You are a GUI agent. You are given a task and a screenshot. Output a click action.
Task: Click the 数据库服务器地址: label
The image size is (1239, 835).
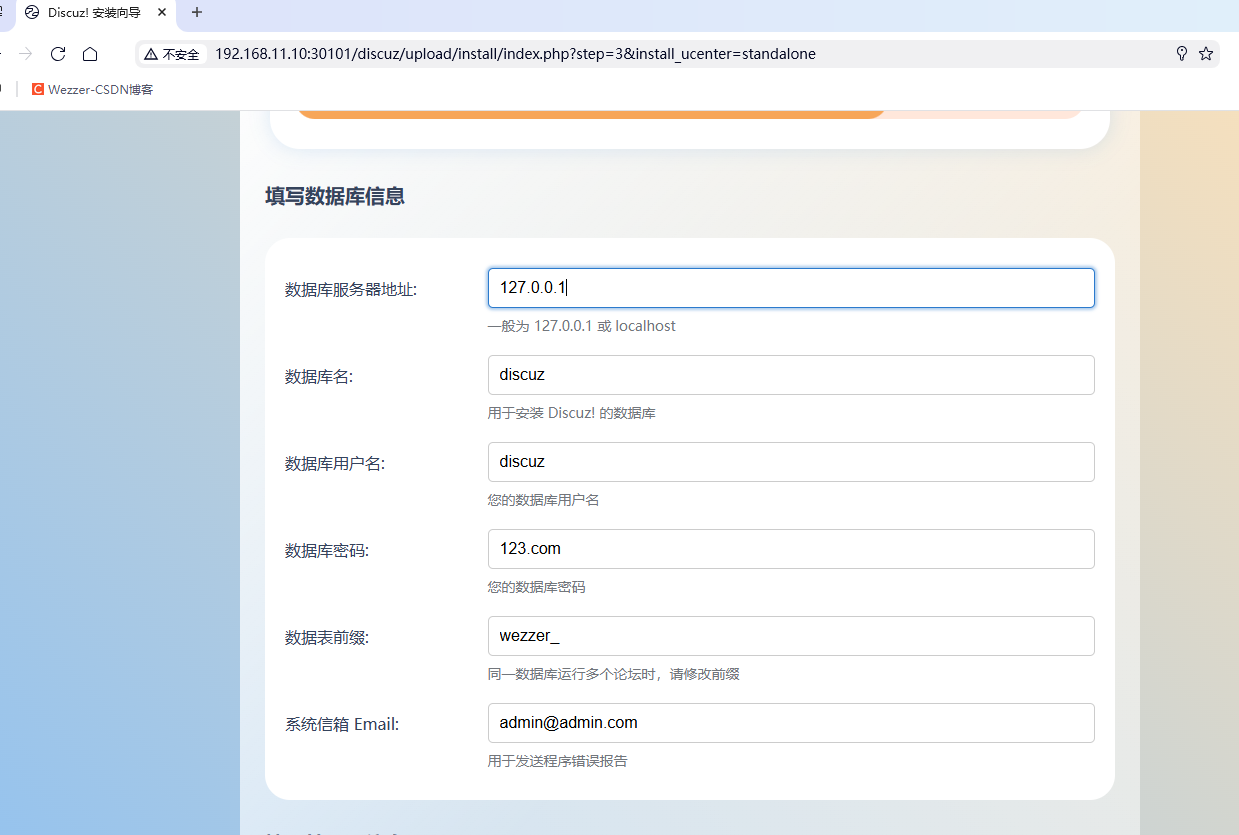(351, 290)
